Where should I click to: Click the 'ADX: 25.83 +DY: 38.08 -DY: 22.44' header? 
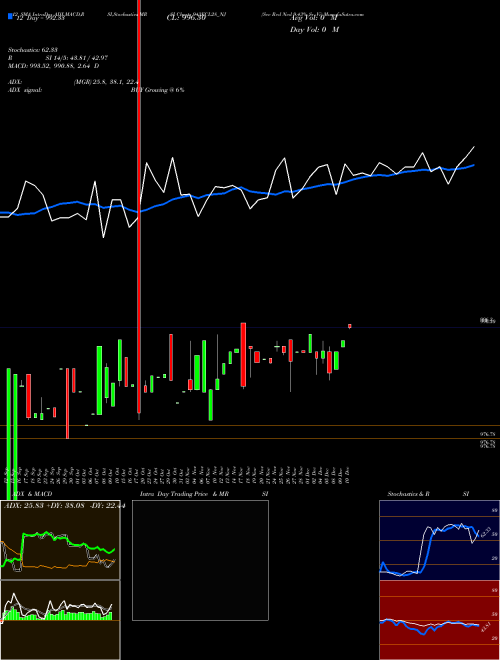point(64,506)
